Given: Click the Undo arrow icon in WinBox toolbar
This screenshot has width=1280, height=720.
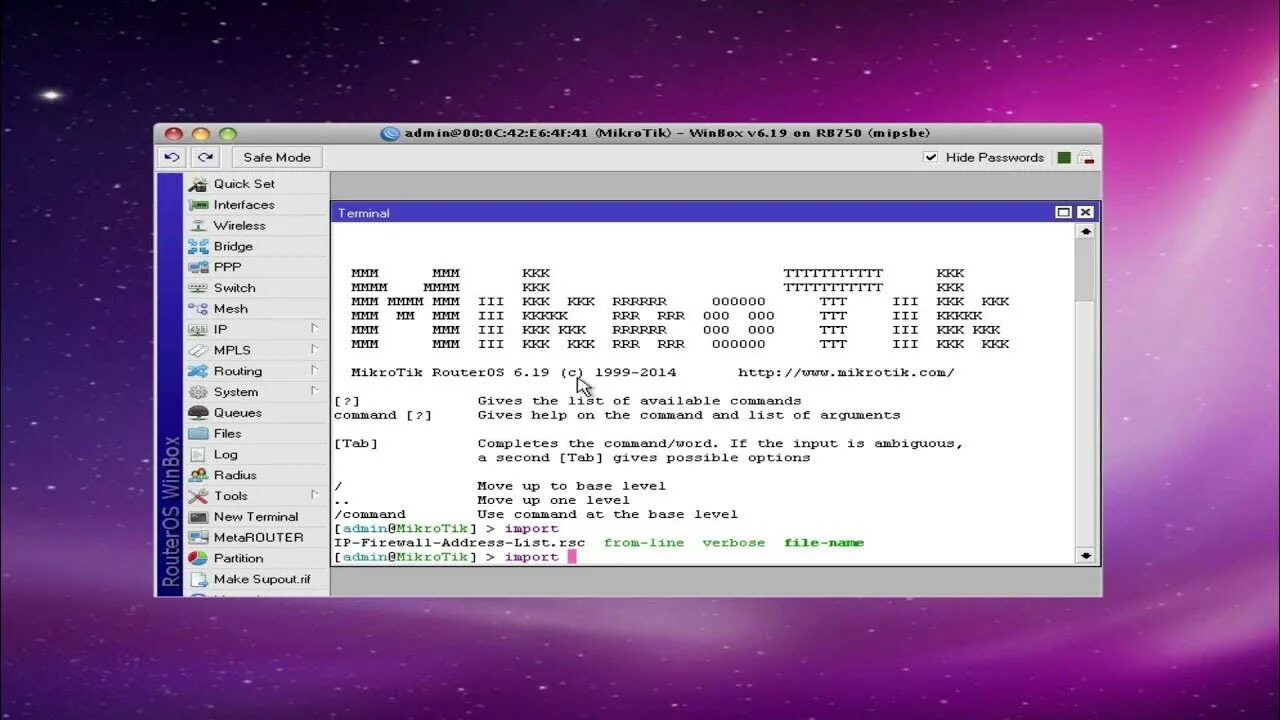Looking at the screenshot, I should 172,157.
